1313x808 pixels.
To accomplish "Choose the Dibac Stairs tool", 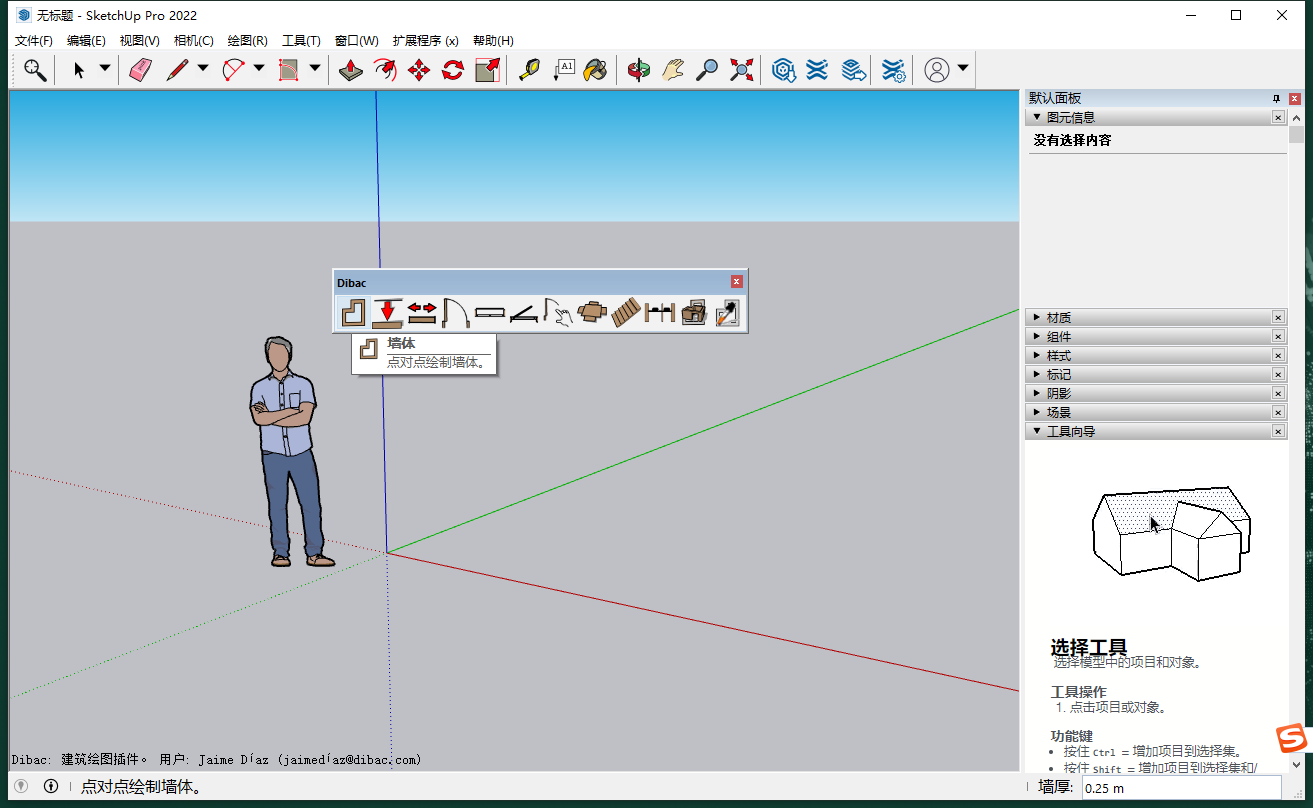I will tap(626, 313).
